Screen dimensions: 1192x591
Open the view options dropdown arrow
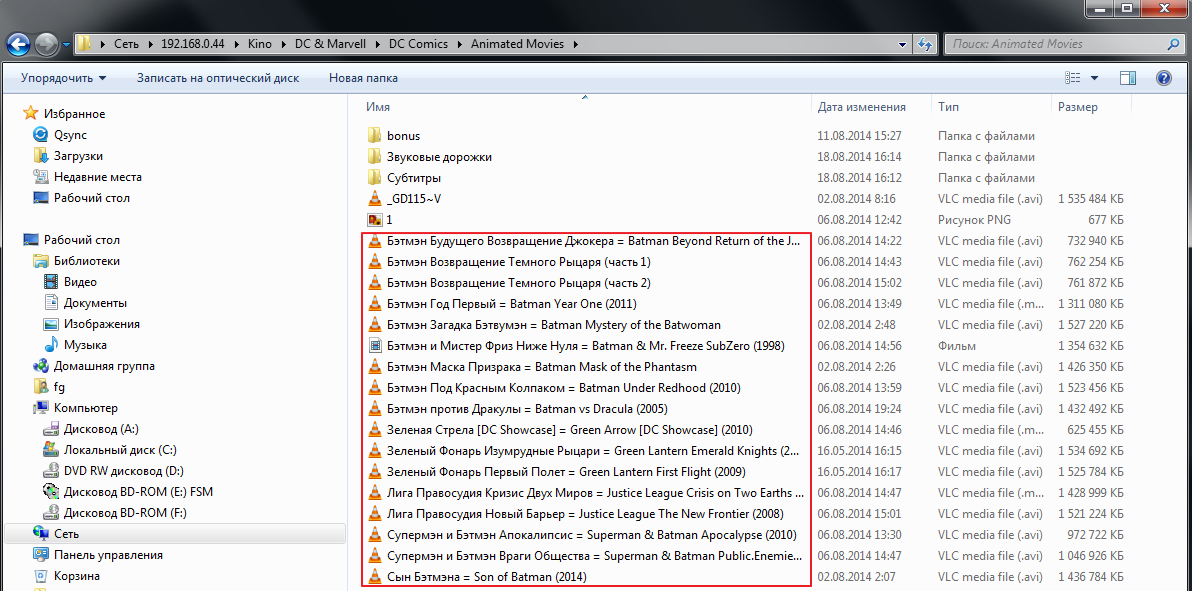click(1094, 78)
